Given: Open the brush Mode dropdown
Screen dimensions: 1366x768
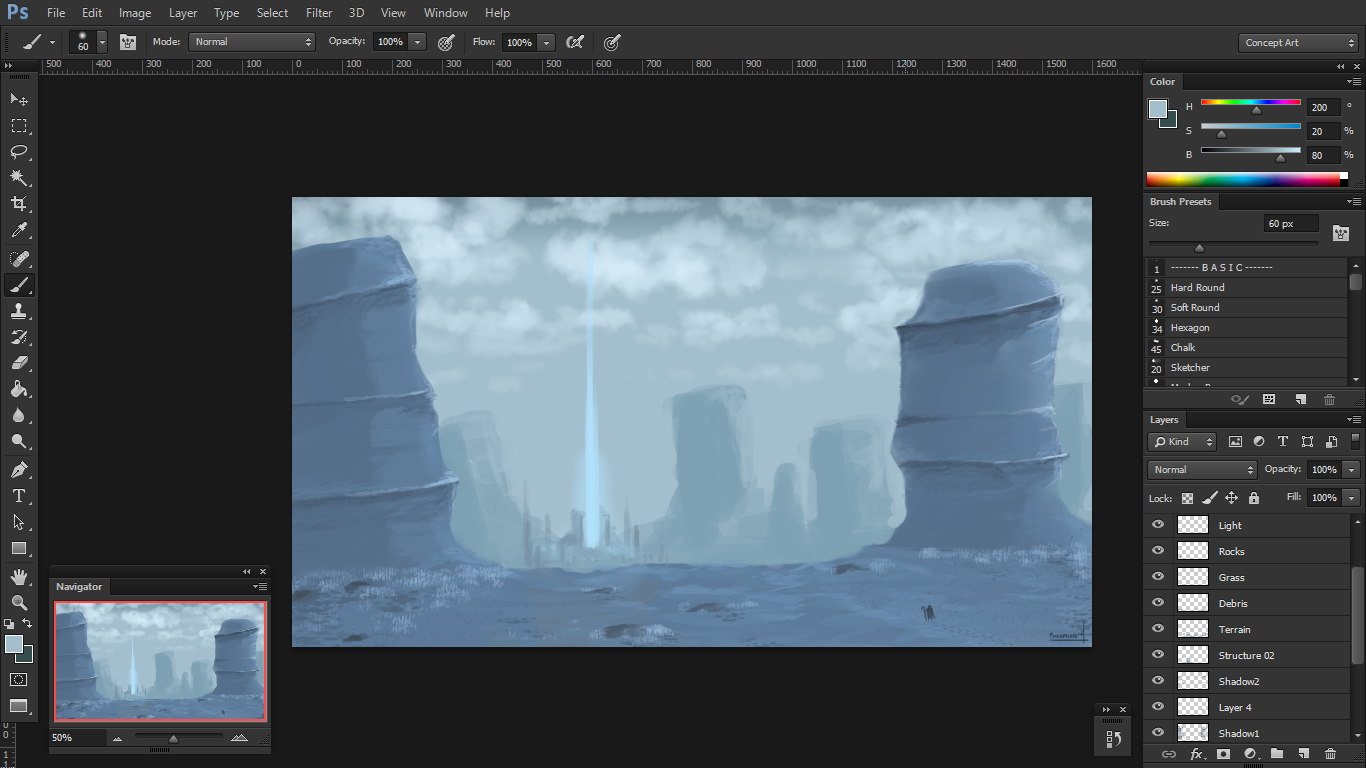Looking at the screenshot, I should pos(252,42).
